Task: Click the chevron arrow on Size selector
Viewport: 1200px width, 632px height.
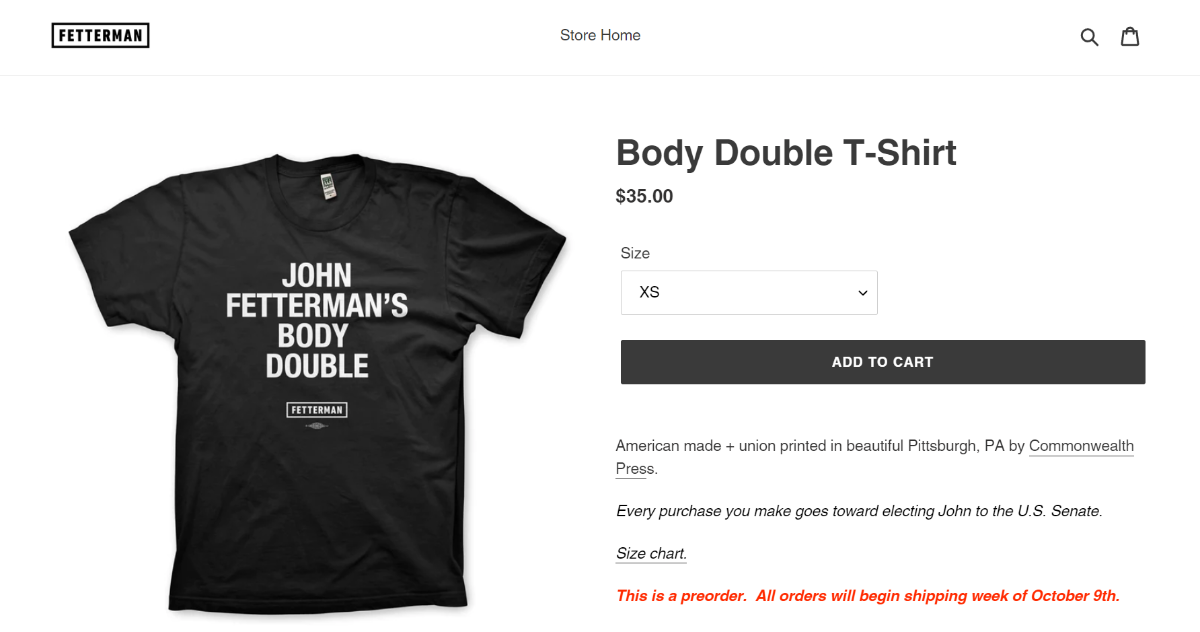Action: [862, 293]
